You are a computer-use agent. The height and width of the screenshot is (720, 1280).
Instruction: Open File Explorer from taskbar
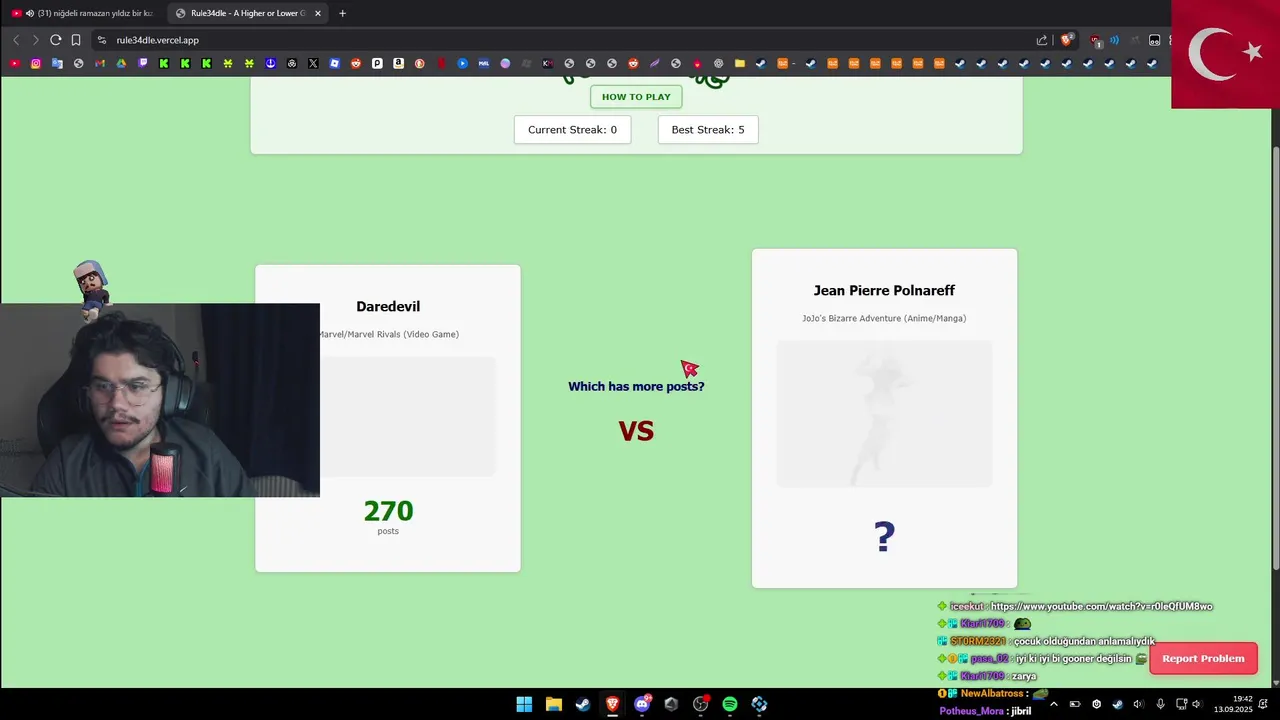(x=553, y=704)
